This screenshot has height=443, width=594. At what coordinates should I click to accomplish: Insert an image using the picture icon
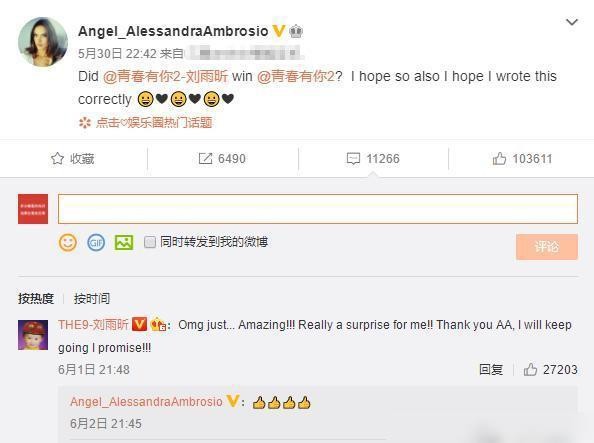tap(124, 243)
